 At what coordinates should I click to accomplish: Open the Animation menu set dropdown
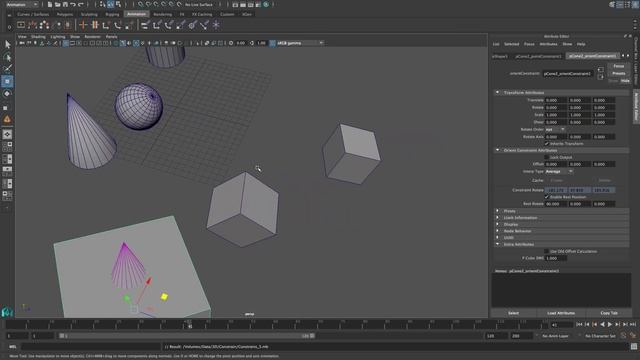click(22, 4)
